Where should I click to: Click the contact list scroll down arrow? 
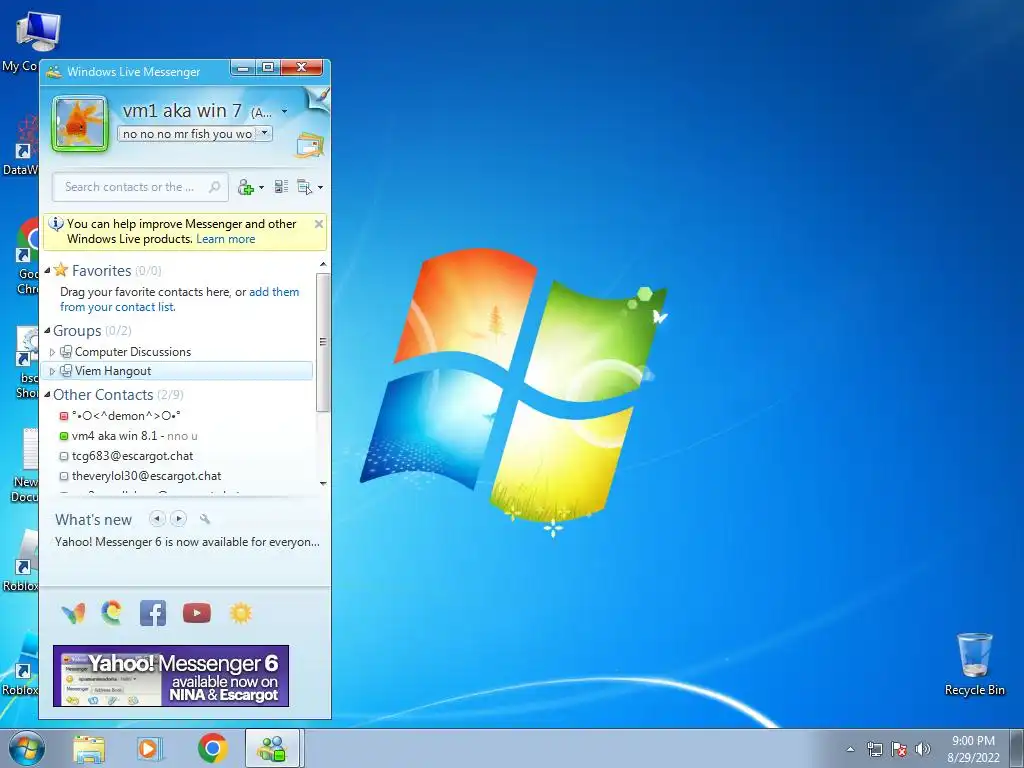323,483
